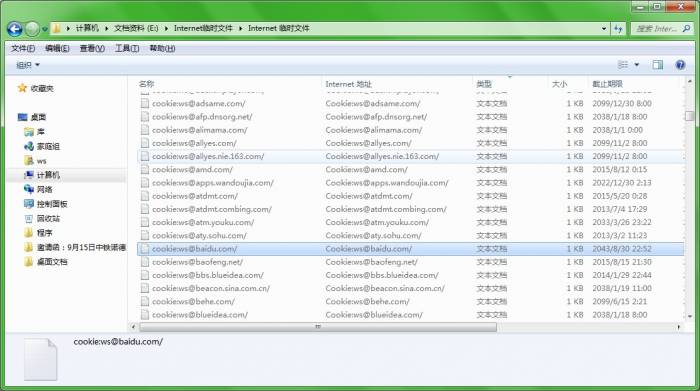This screenshot has height=391, width=700.
Task: Click the file icon of cookie:ws@aty.sohu.com/
Action: click(x=145, y=235)
